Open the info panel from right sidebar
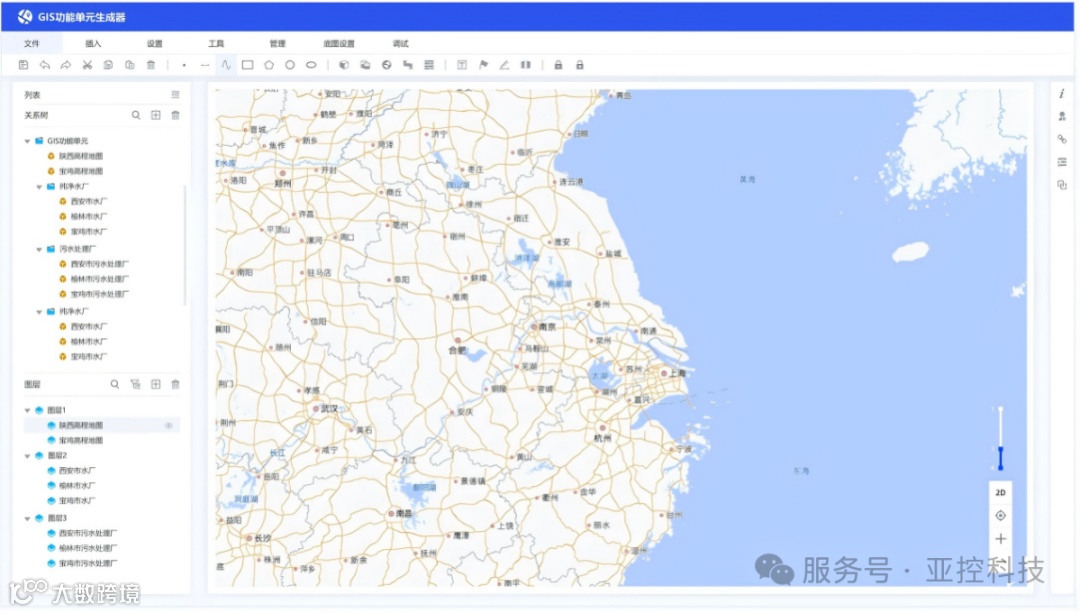This screenshot has height=613, width=1080. point(1061,94)
